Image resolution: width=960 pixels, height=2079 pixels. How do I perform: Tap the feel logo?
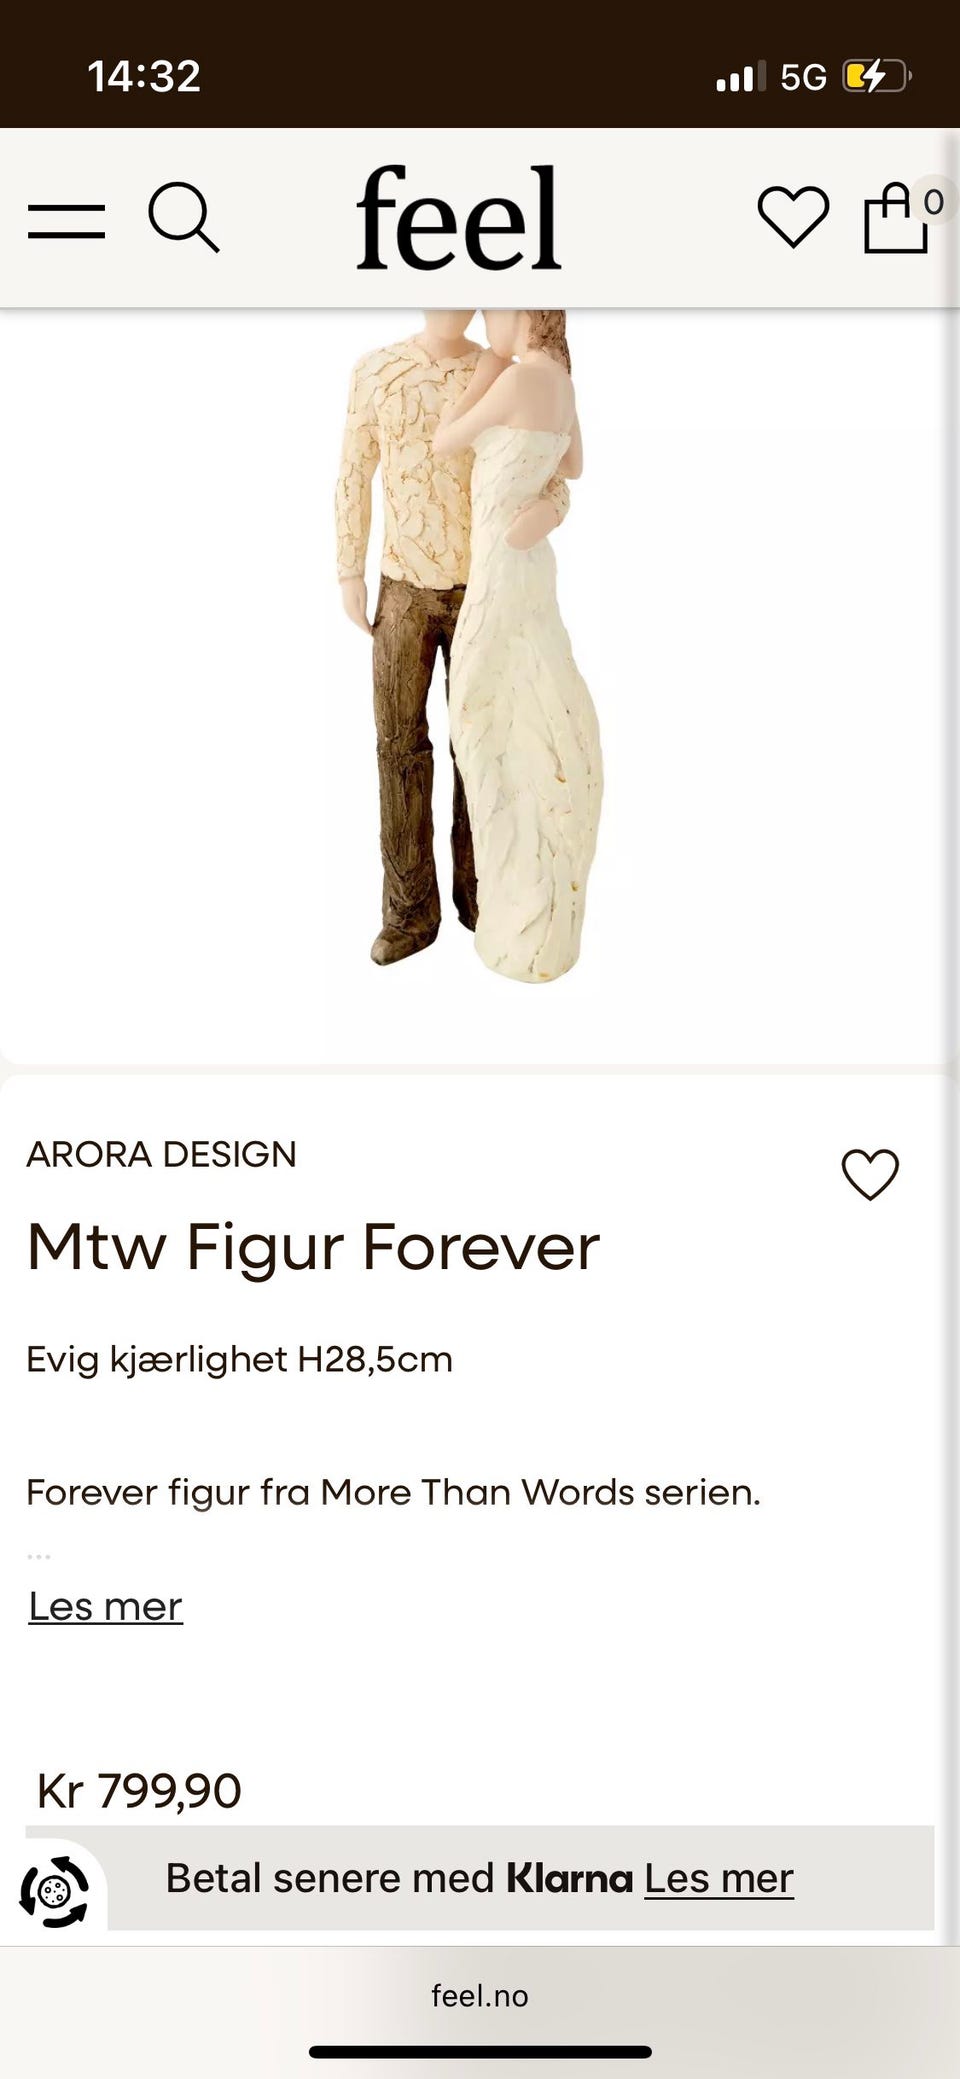tap(458, 217)
